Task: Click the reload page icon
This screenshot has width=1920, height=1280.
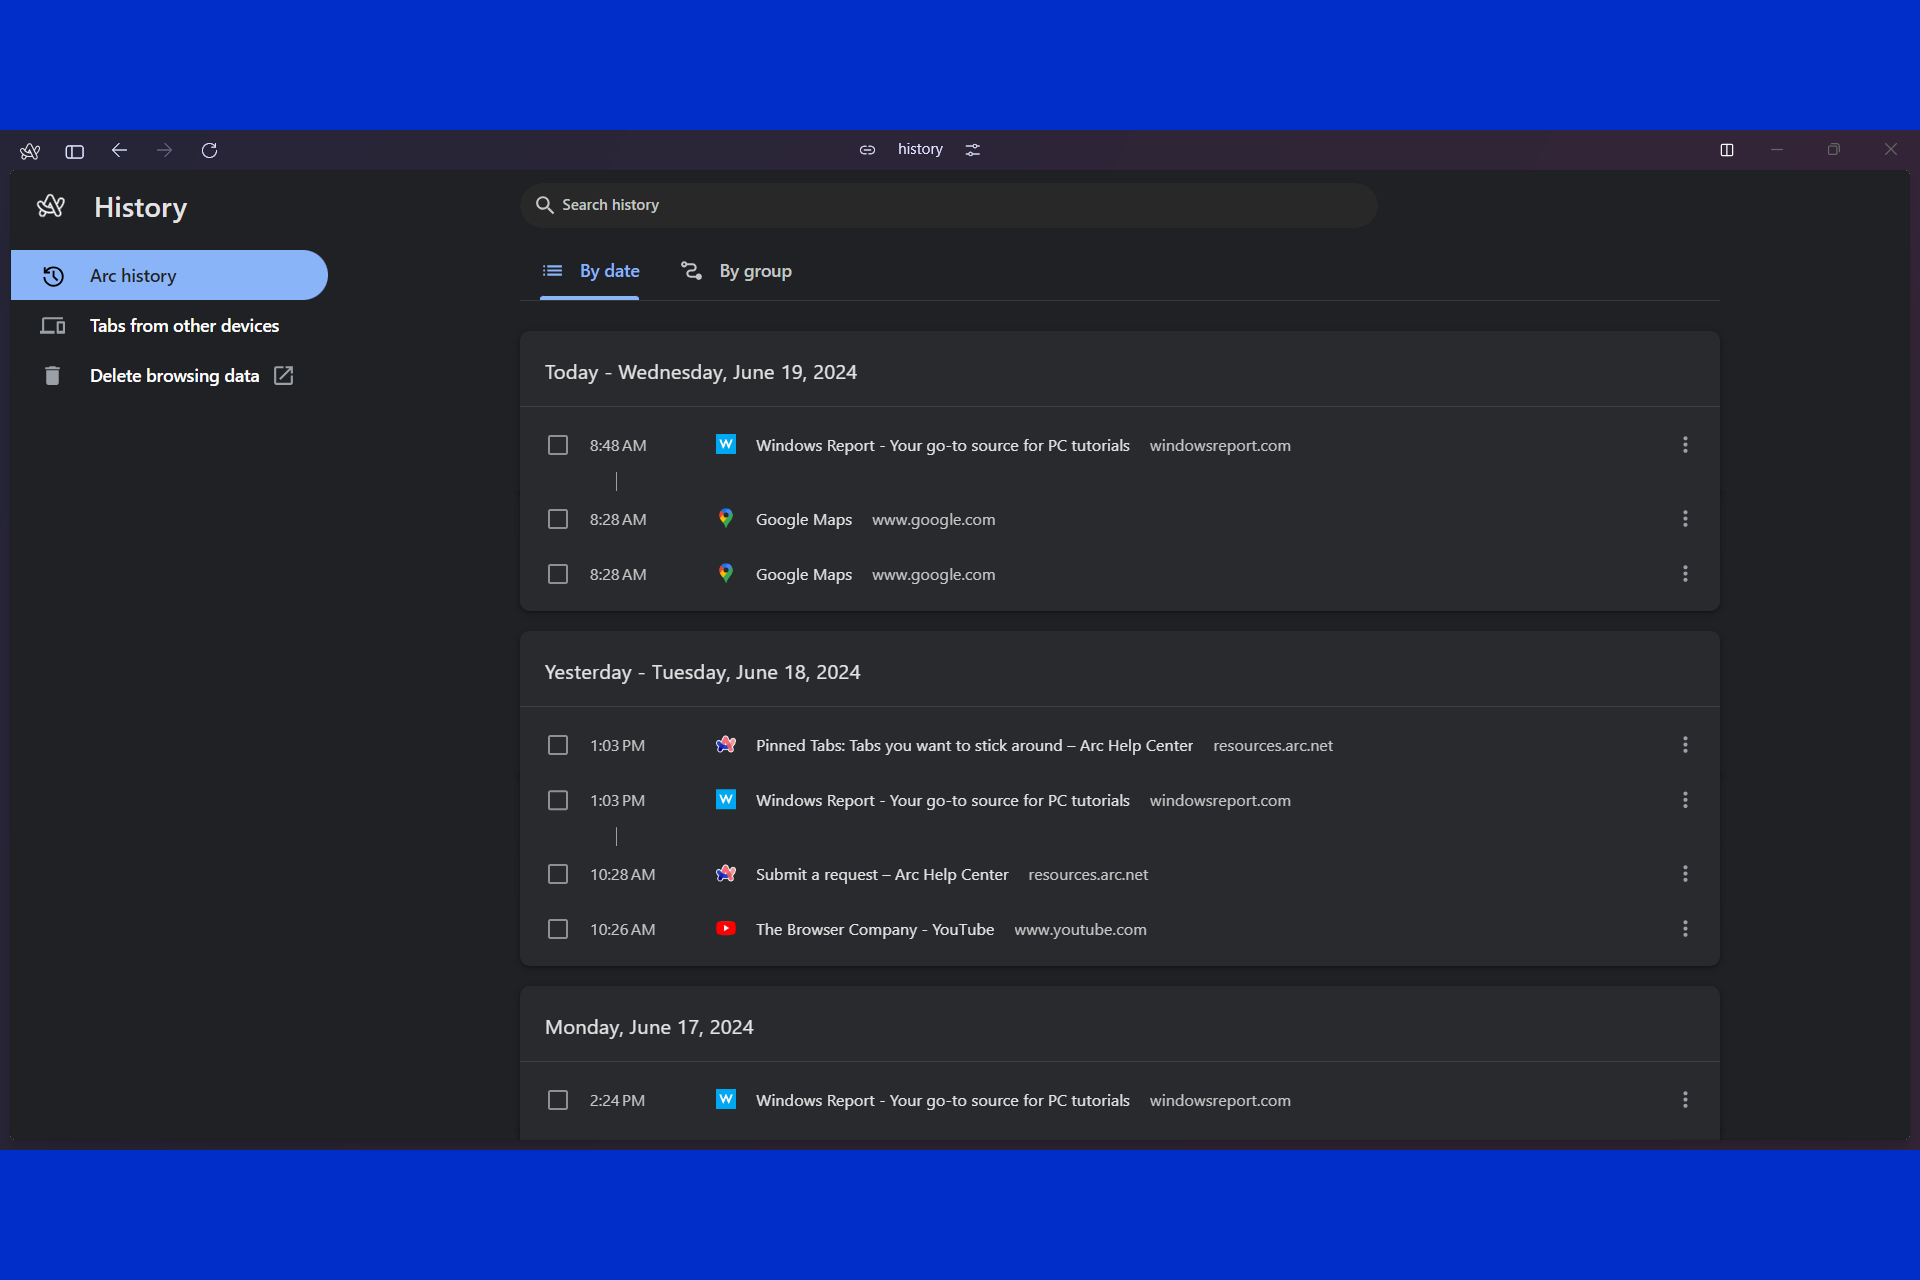Action: pyautogui.click(x=209, y=150)
